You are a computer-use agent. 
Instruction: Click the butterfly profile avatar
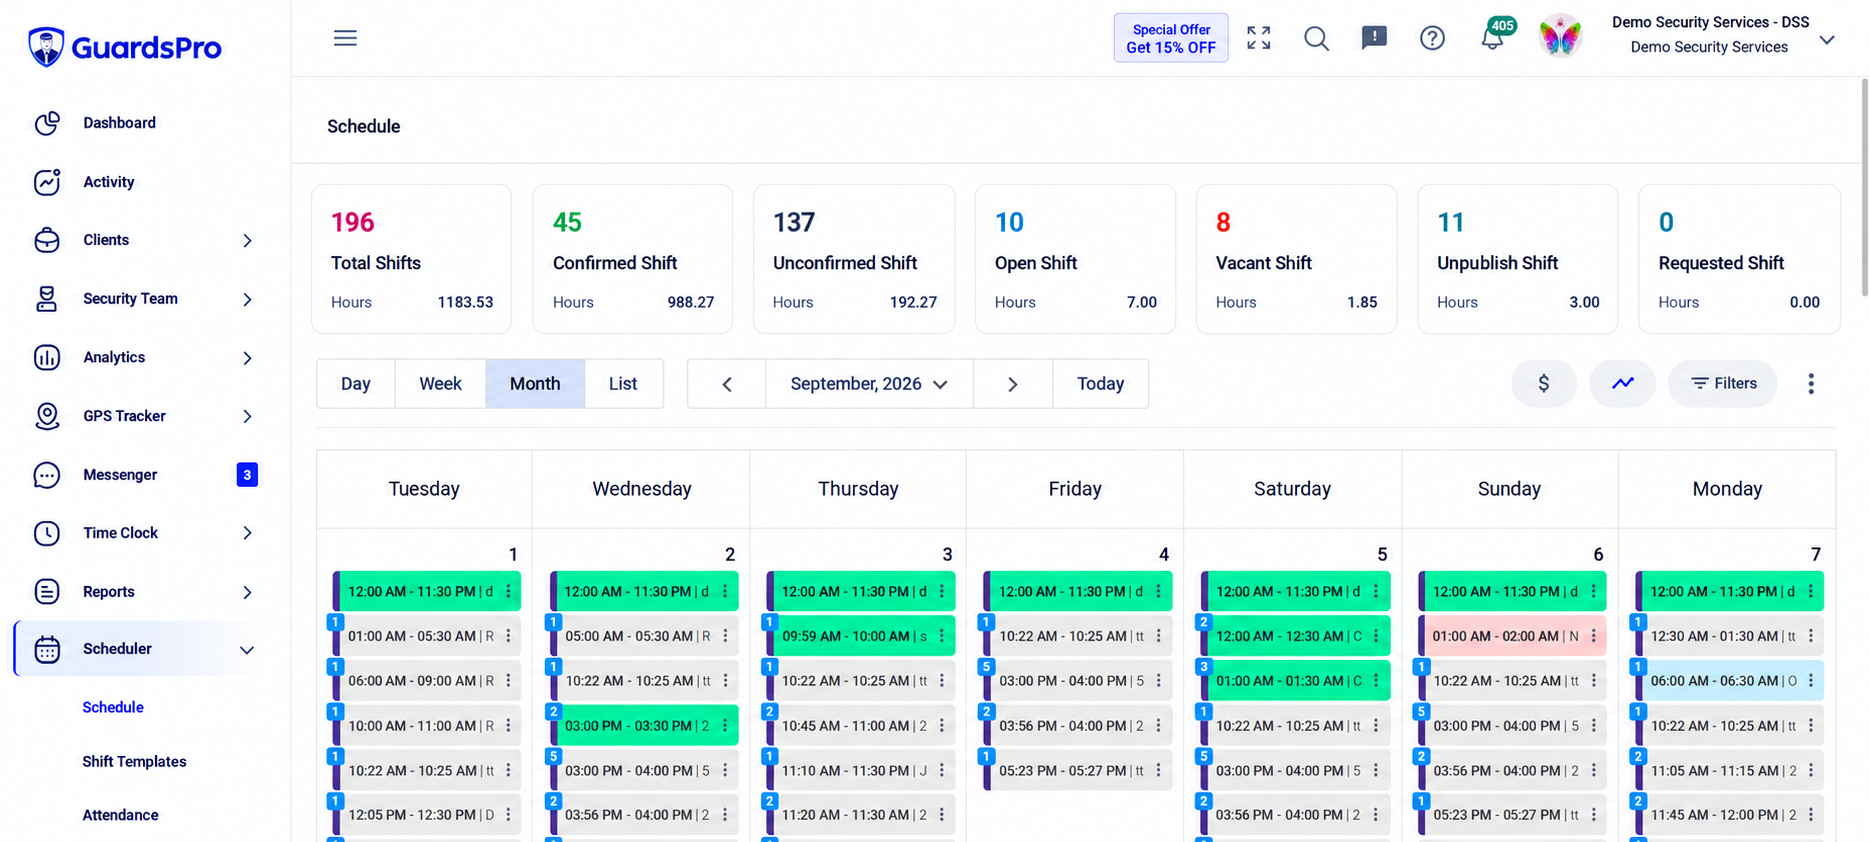[1560, 37]
